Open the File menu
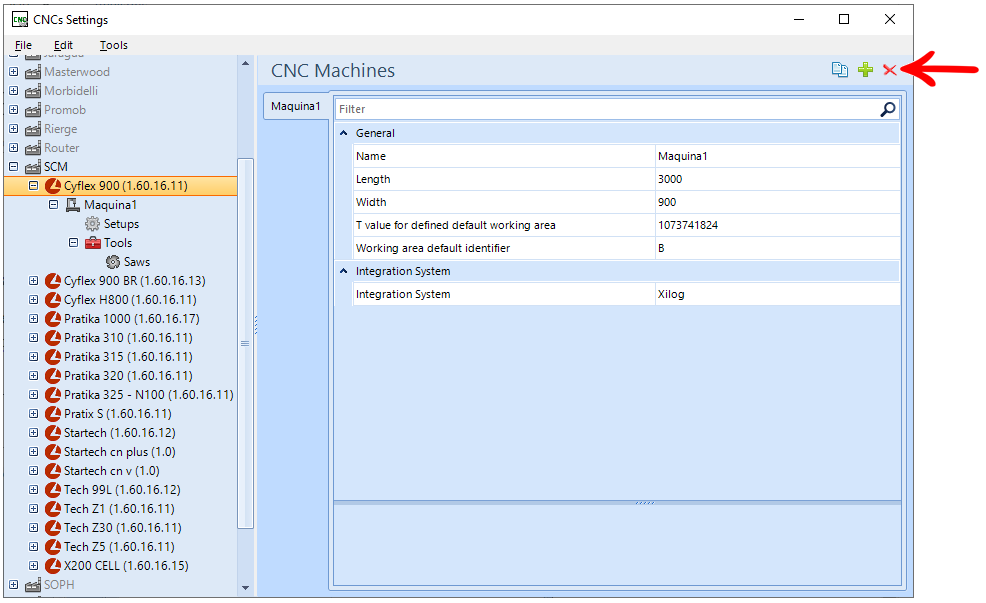 (23, 45)
